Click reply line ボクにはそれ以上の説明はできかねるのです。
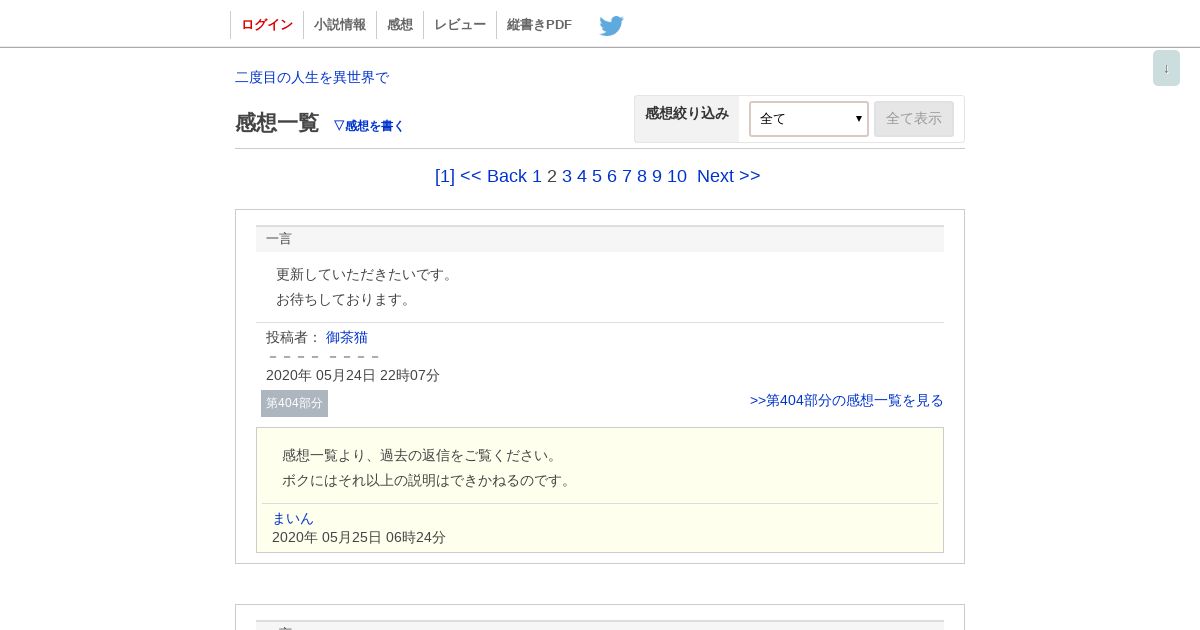1200x630 pixels. point(429,480)
